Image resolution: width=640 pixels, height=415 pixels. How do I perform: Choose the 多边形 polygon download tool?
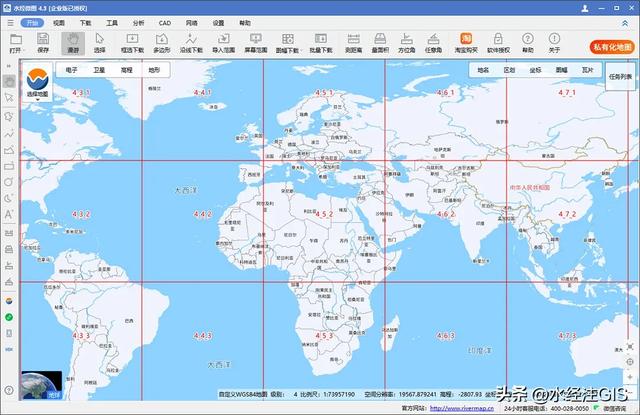[163, 41]
